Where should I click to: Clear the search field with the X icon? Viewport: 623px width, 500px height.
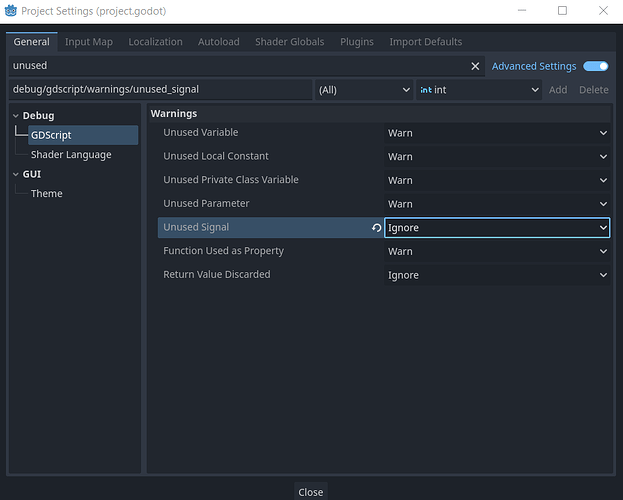tap(475, 66)
